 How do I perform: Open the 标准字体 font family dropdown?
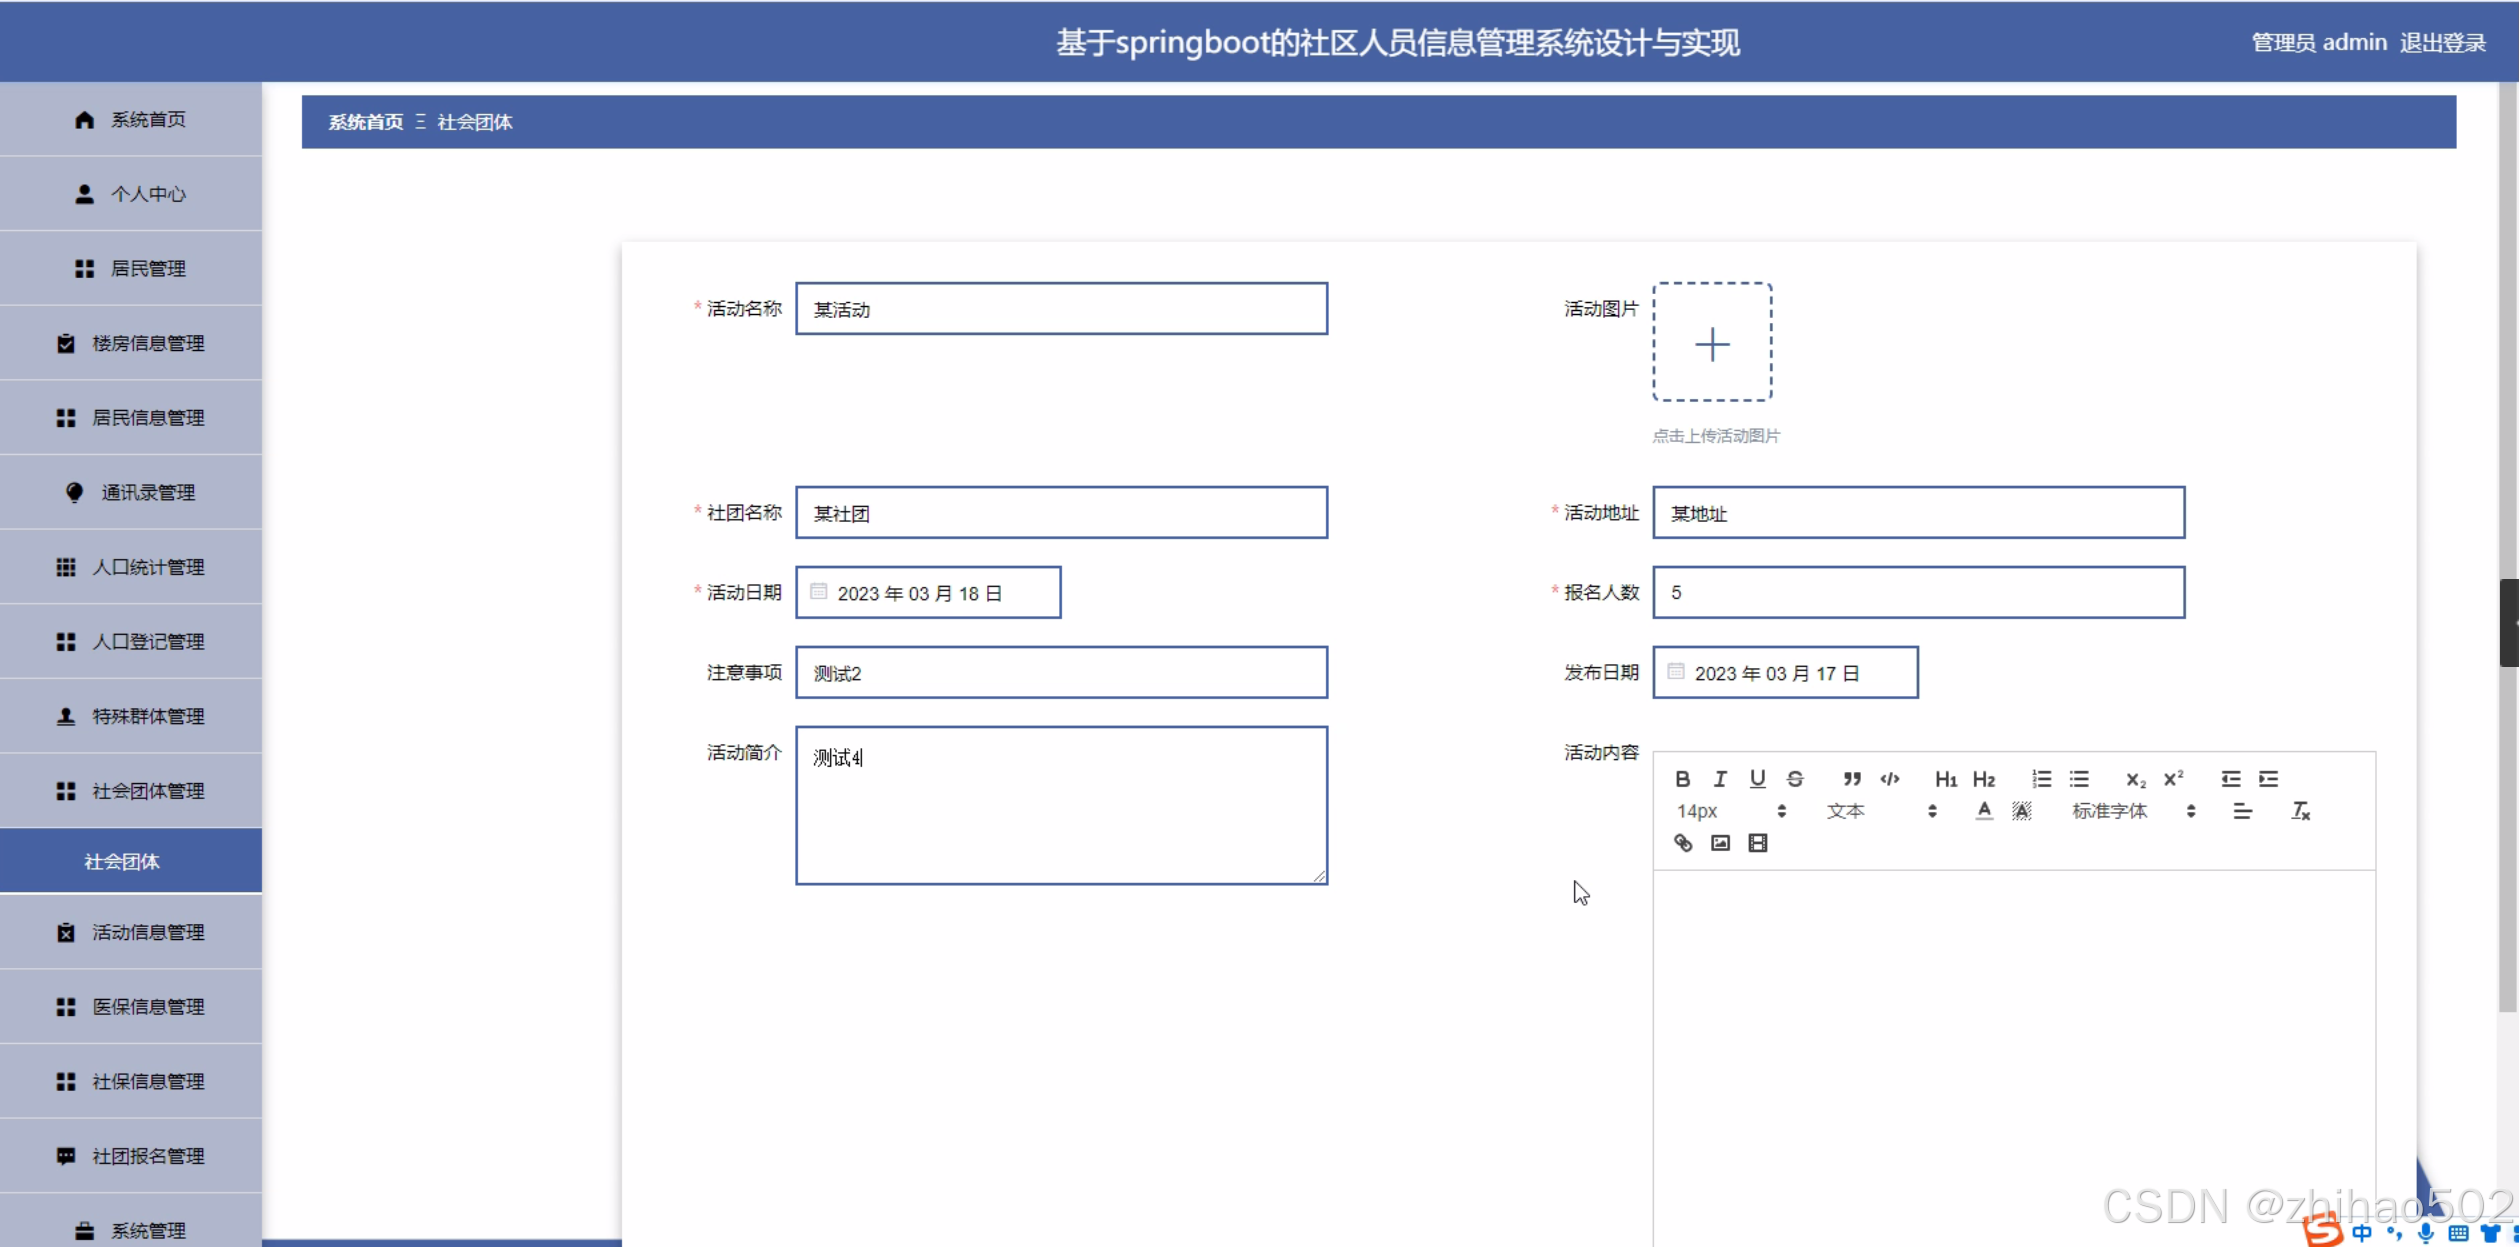click(x=2132, y=811)
